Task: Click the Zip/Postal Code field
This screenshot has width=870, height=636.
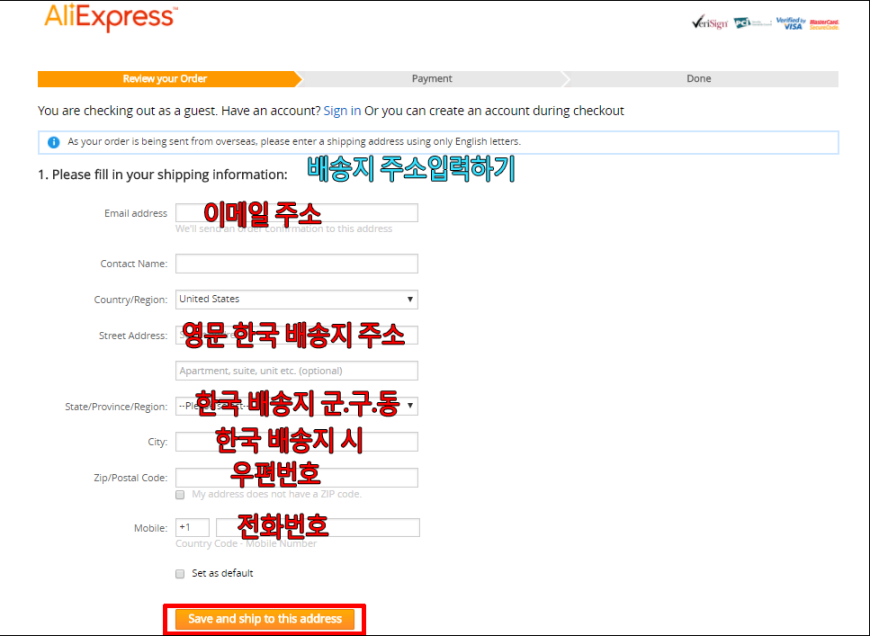Action: click(x=297, y=478)
